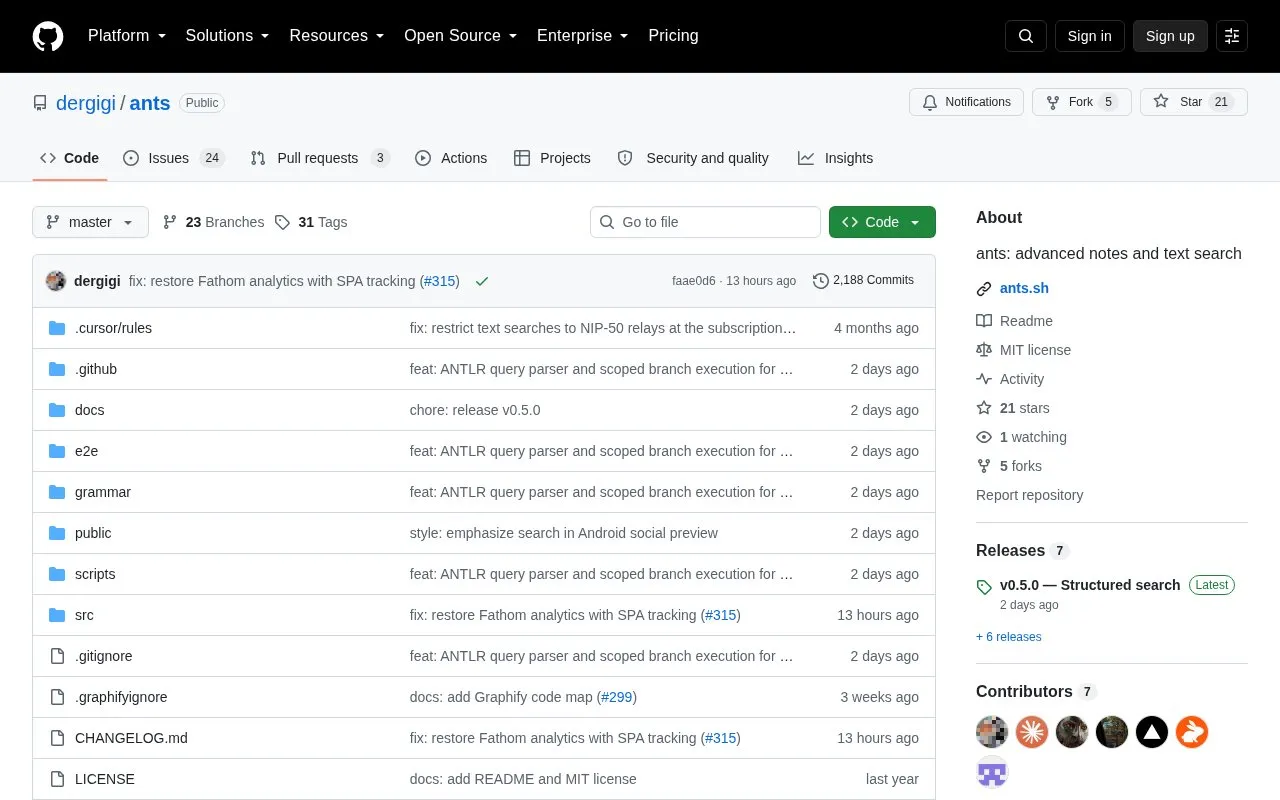The width and height of the screenshot is (1280, 800).
Task: Switch to the Actions tab
Action: point(451,158)
